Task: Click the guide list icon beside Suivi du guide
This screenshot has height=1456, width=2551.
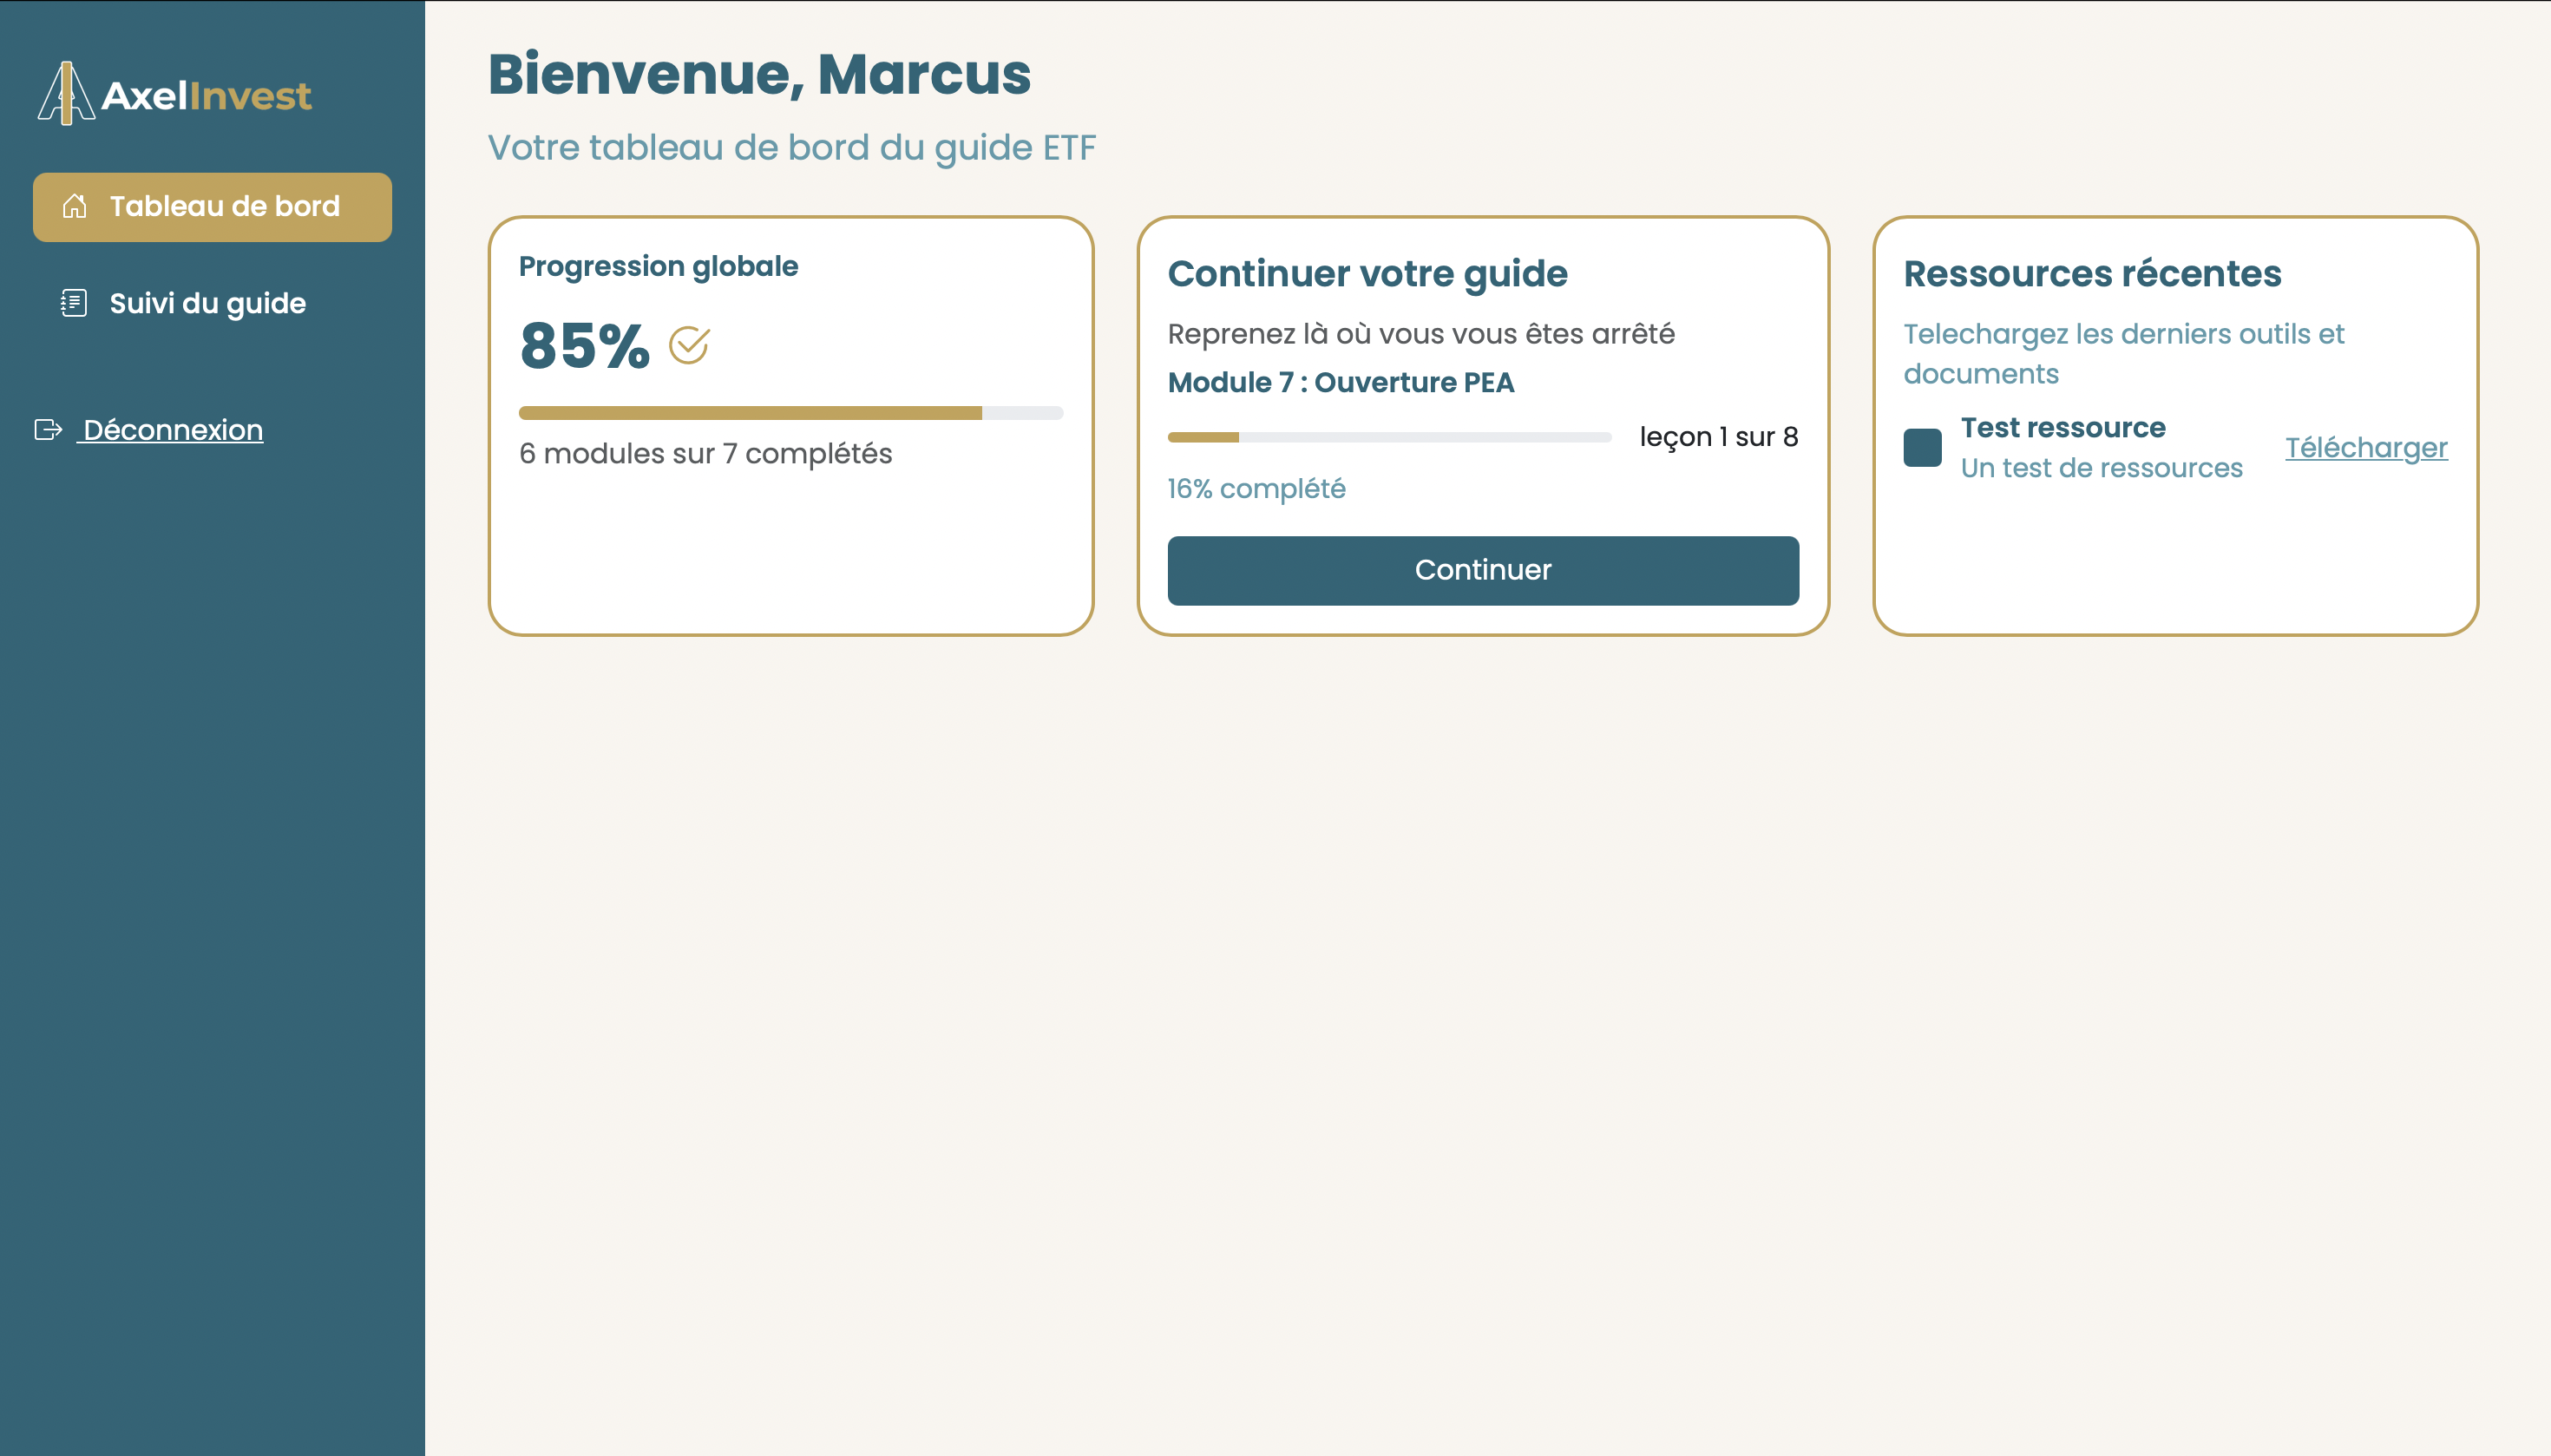Action: 72,303
